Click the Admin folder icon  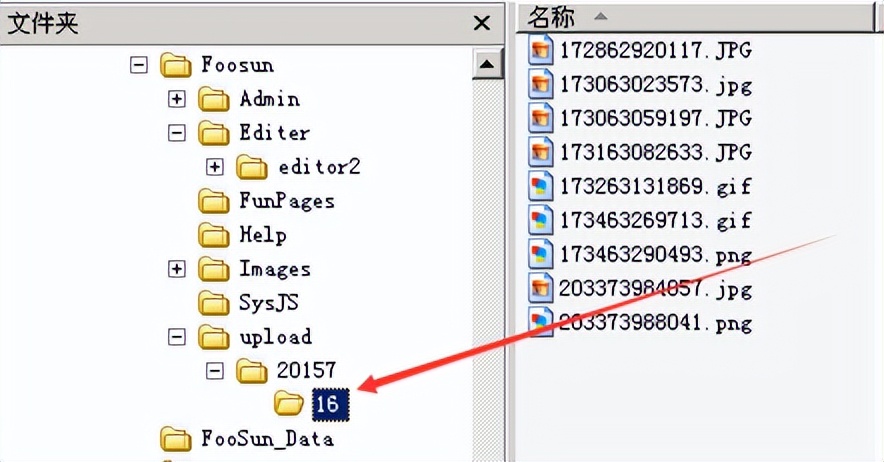214,99
